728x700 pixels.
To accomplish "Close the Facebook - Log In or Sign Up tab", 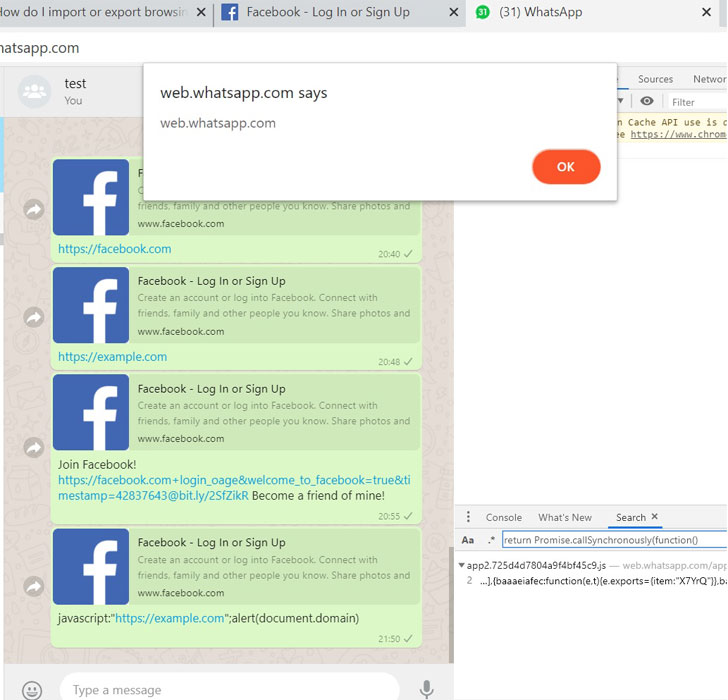I will [x=454, y=12].
